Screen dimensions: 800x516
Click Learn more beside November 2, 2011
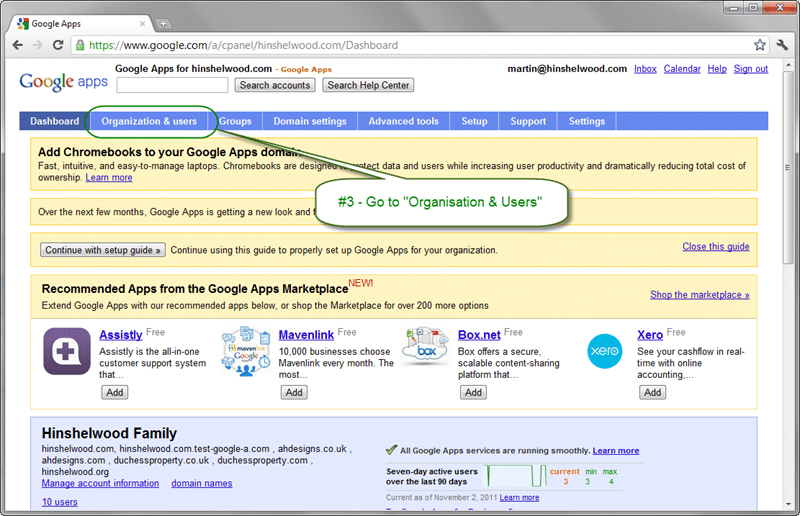tap(519, 498)
